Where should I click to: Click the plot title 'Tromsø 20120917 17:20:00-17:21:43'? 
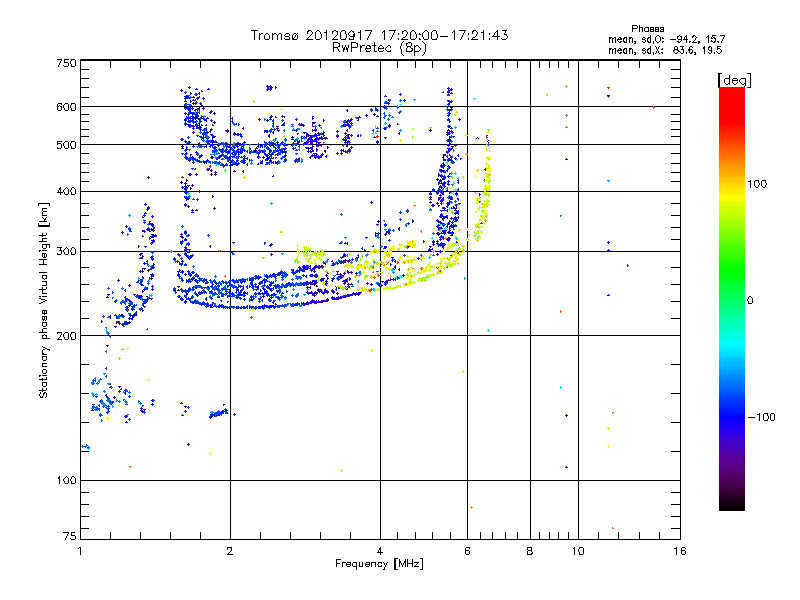(x=379, y=35)
